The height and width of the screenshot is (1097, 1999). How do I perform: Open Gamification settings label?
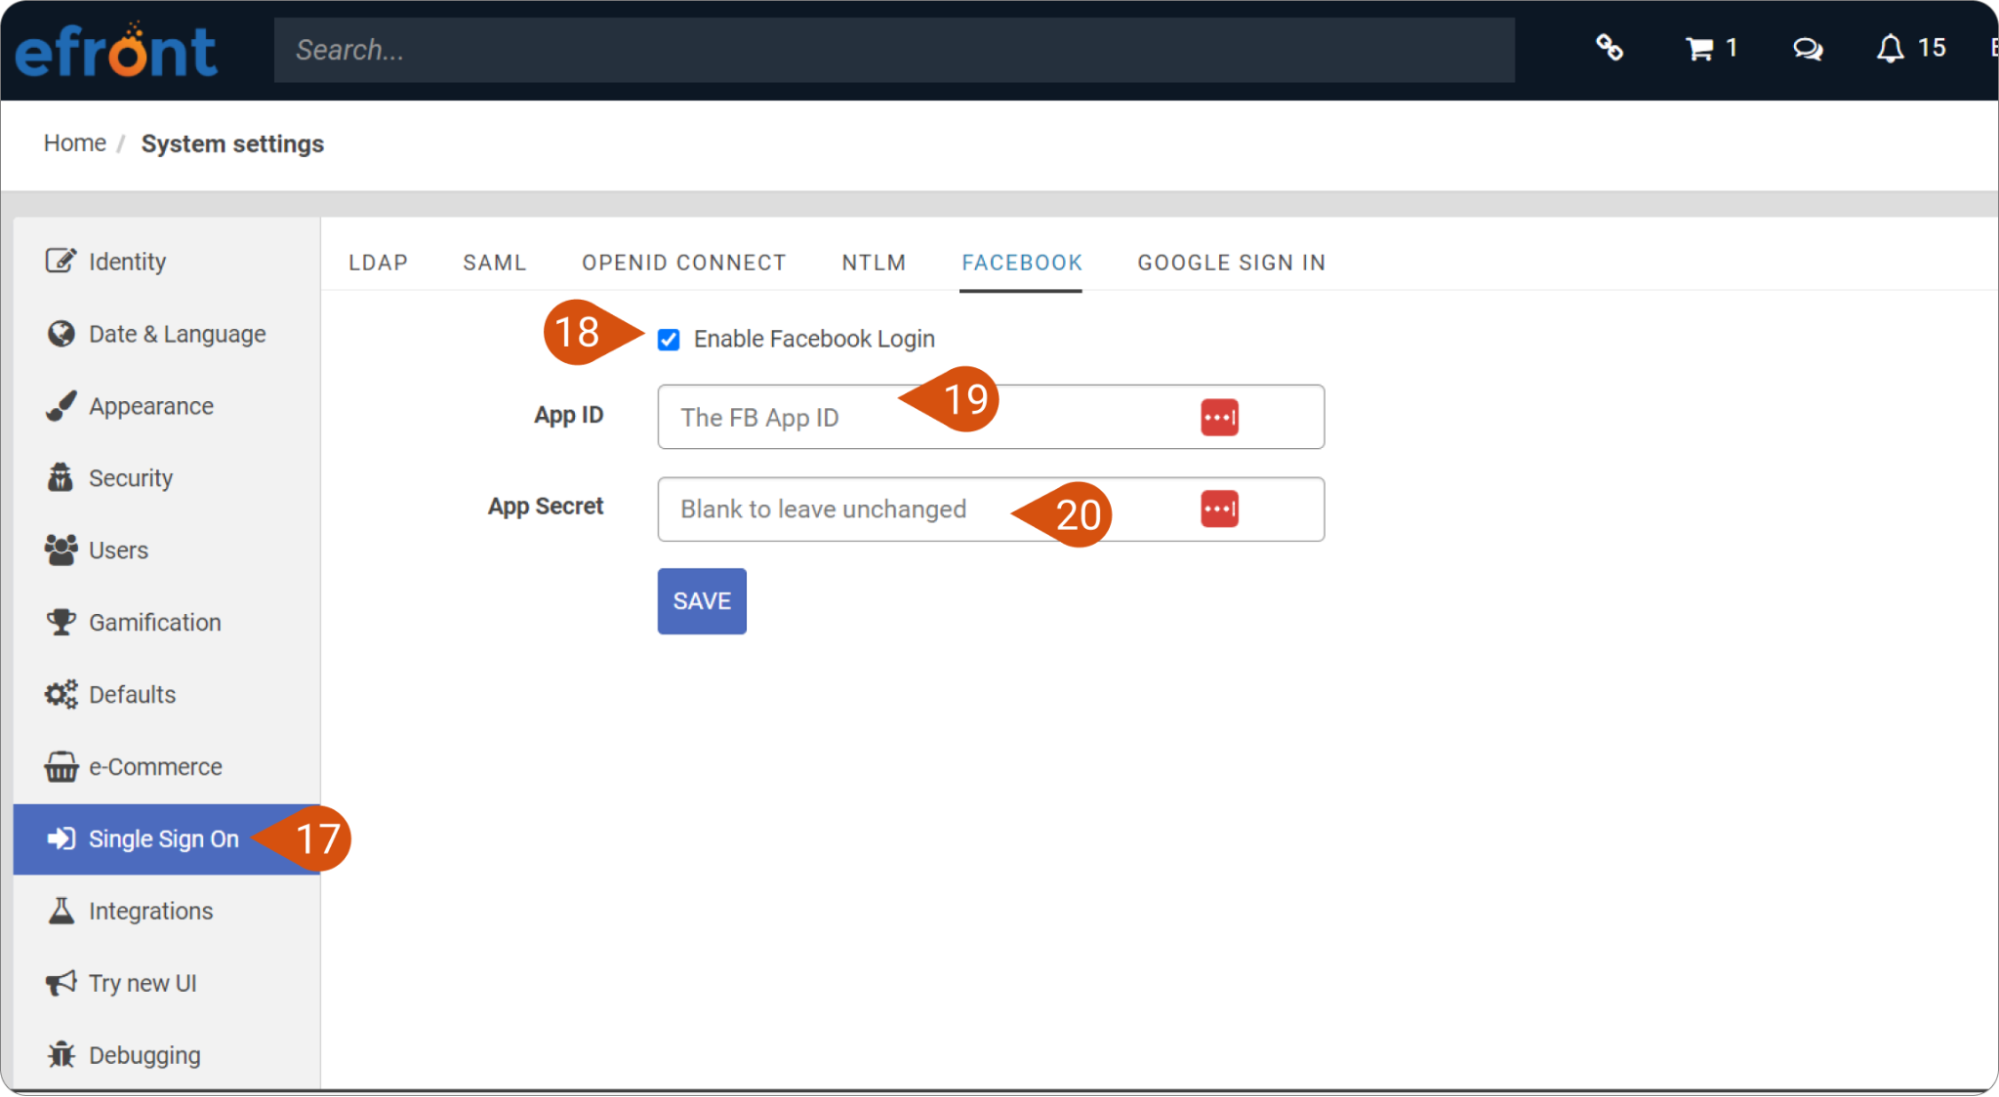[x=155, y=622]
